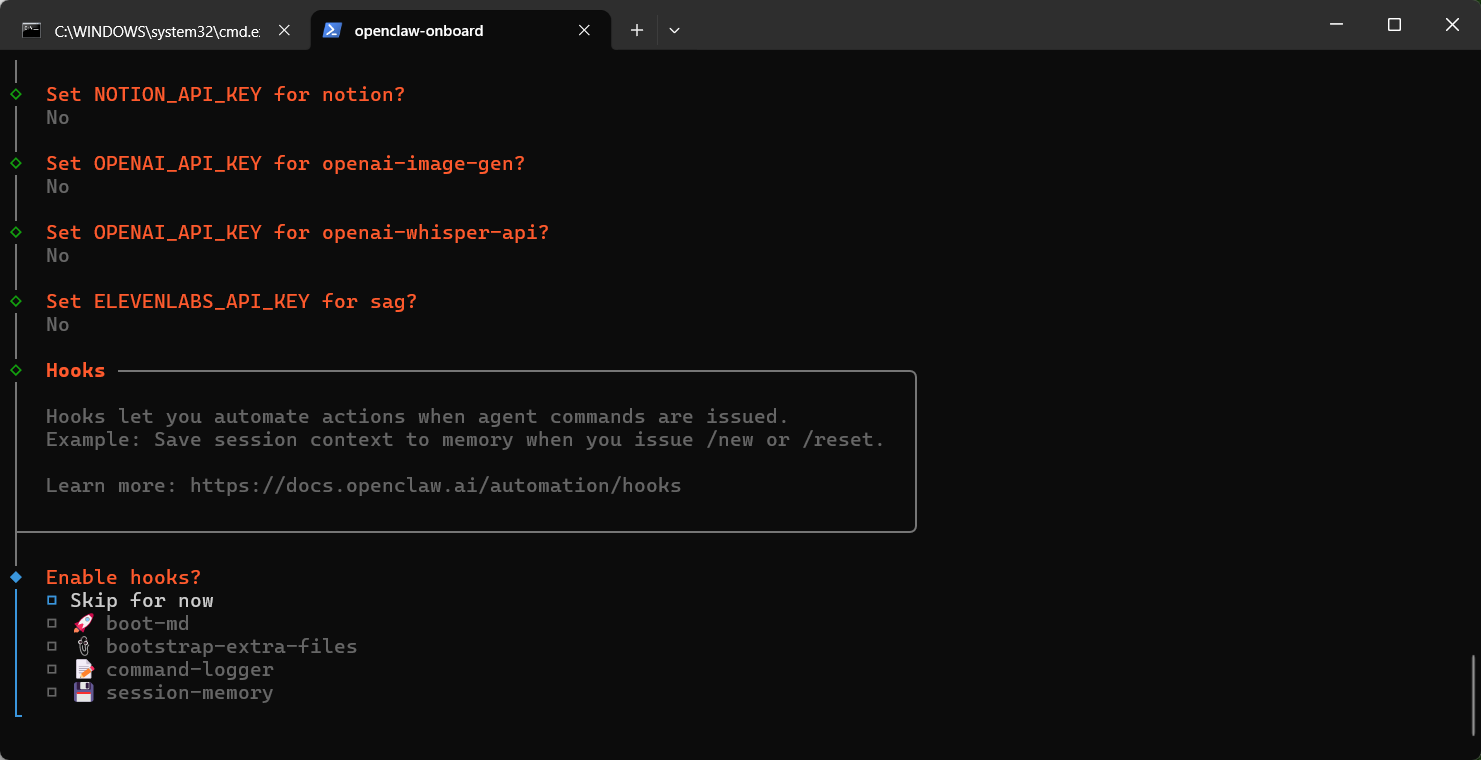This screenshot has width=1481, height=760.
Task: Switch to the openclaw-onboard tab
Action: 440,31
